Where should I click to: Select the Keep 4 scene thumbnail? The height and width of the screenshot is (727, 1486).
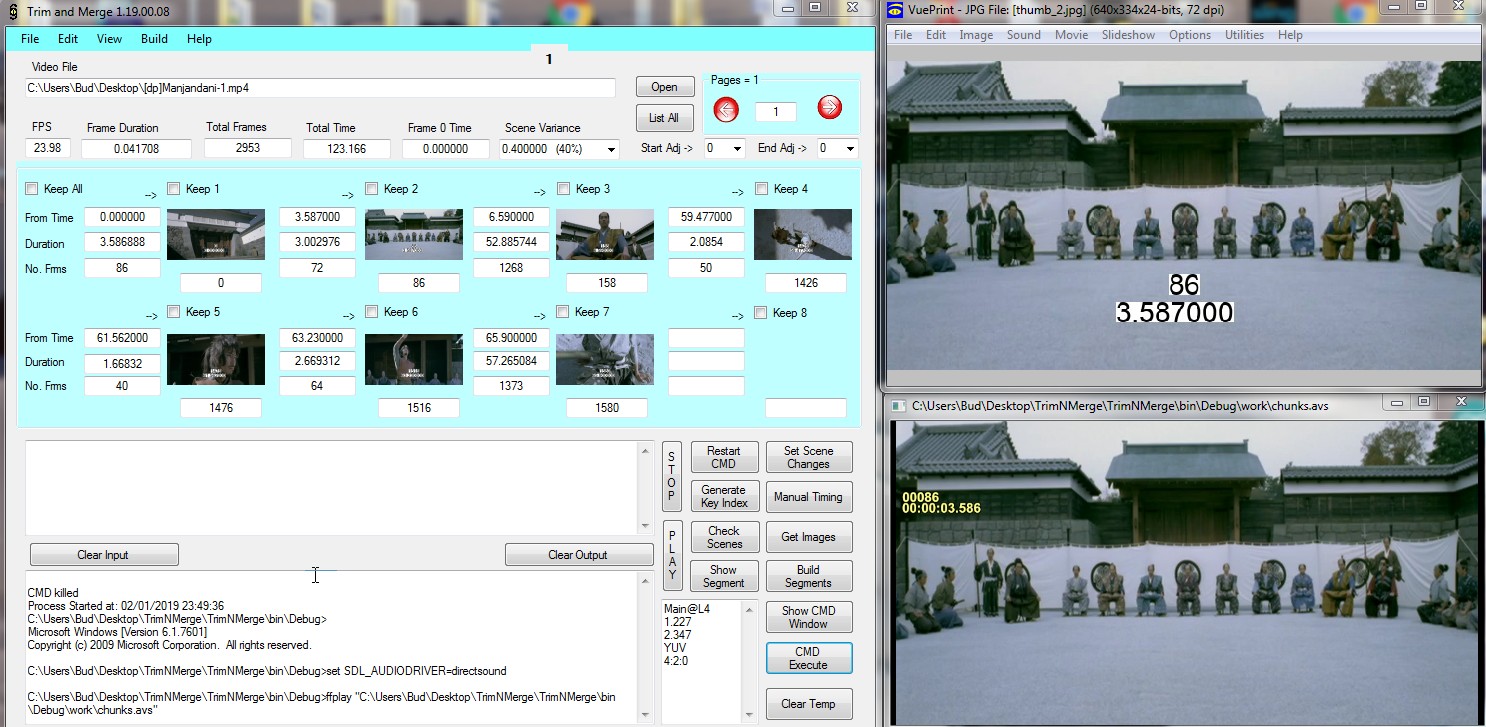point(803,235)
